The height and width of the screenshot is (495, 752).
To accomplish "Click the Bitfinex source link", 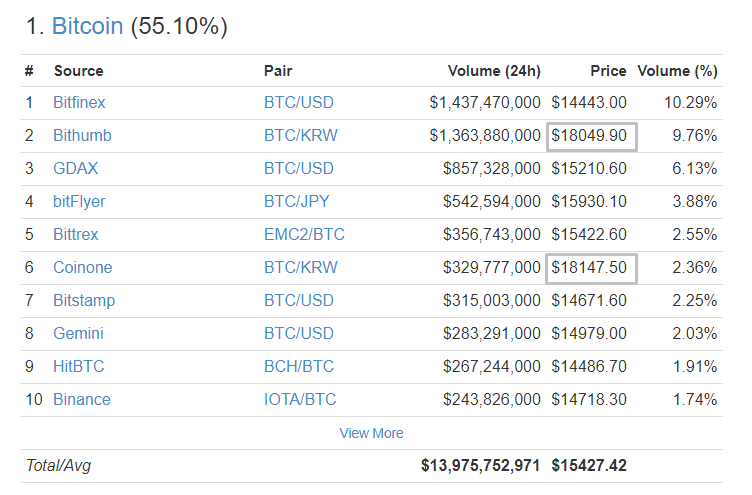I will click(x=79, y=102).
